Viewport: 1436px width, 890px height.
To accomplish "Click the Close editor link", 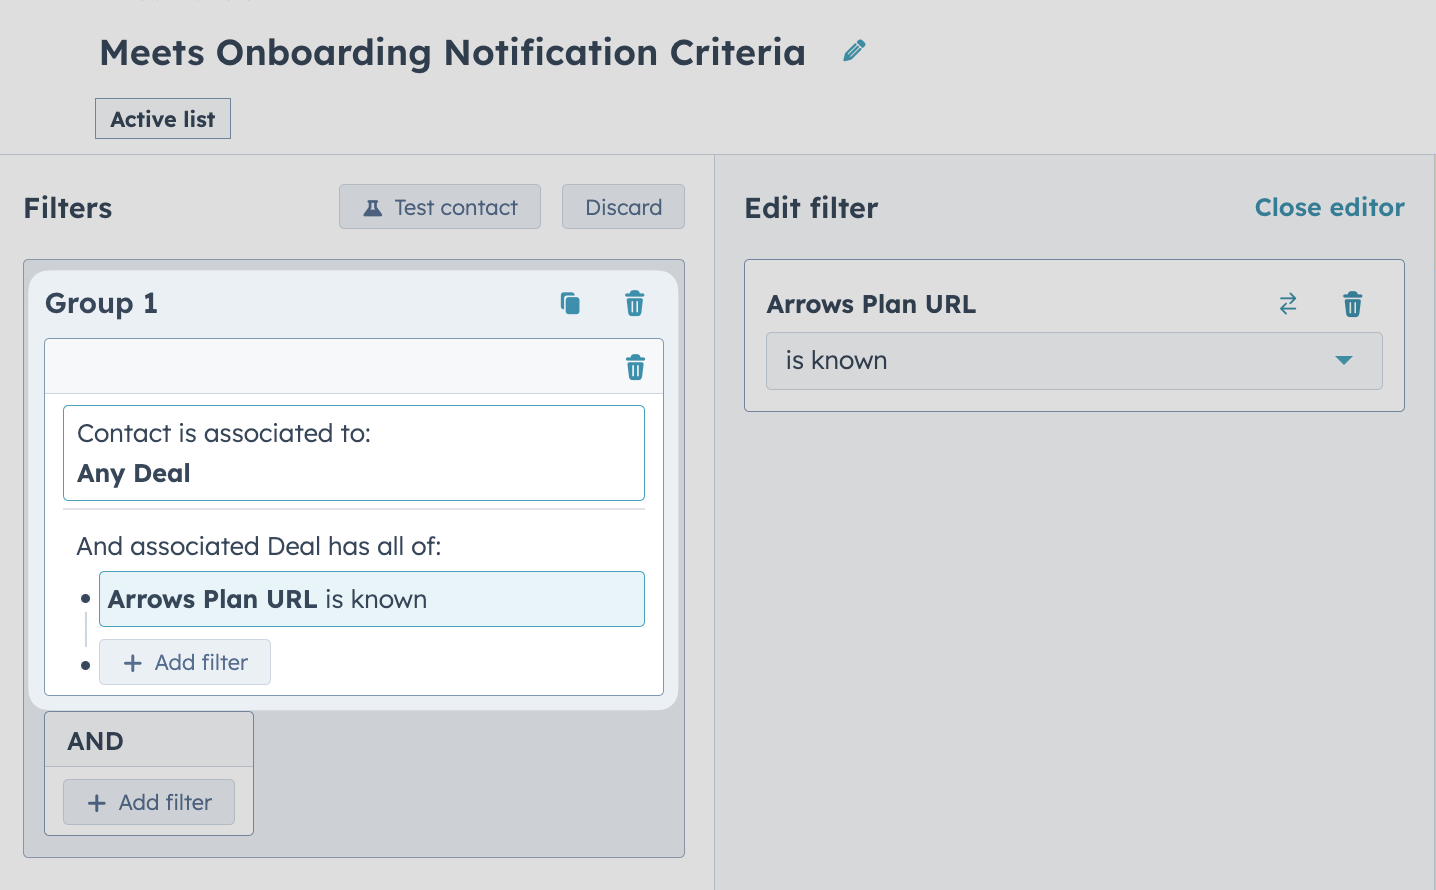I will tap(1329, 207).
